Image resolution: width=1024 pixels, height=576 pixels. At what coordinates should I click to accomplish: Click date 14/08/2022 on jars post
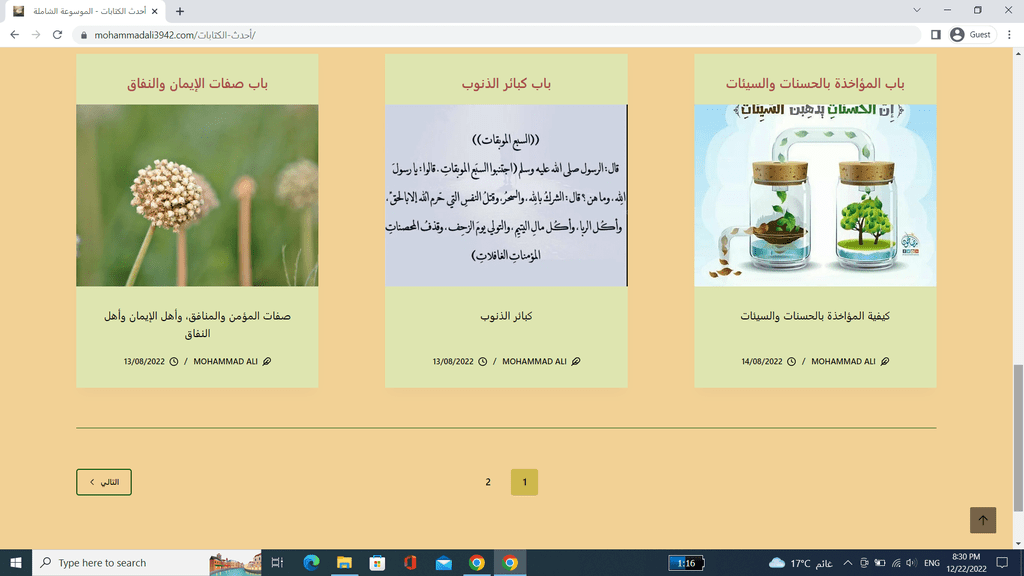pos(761,361)
